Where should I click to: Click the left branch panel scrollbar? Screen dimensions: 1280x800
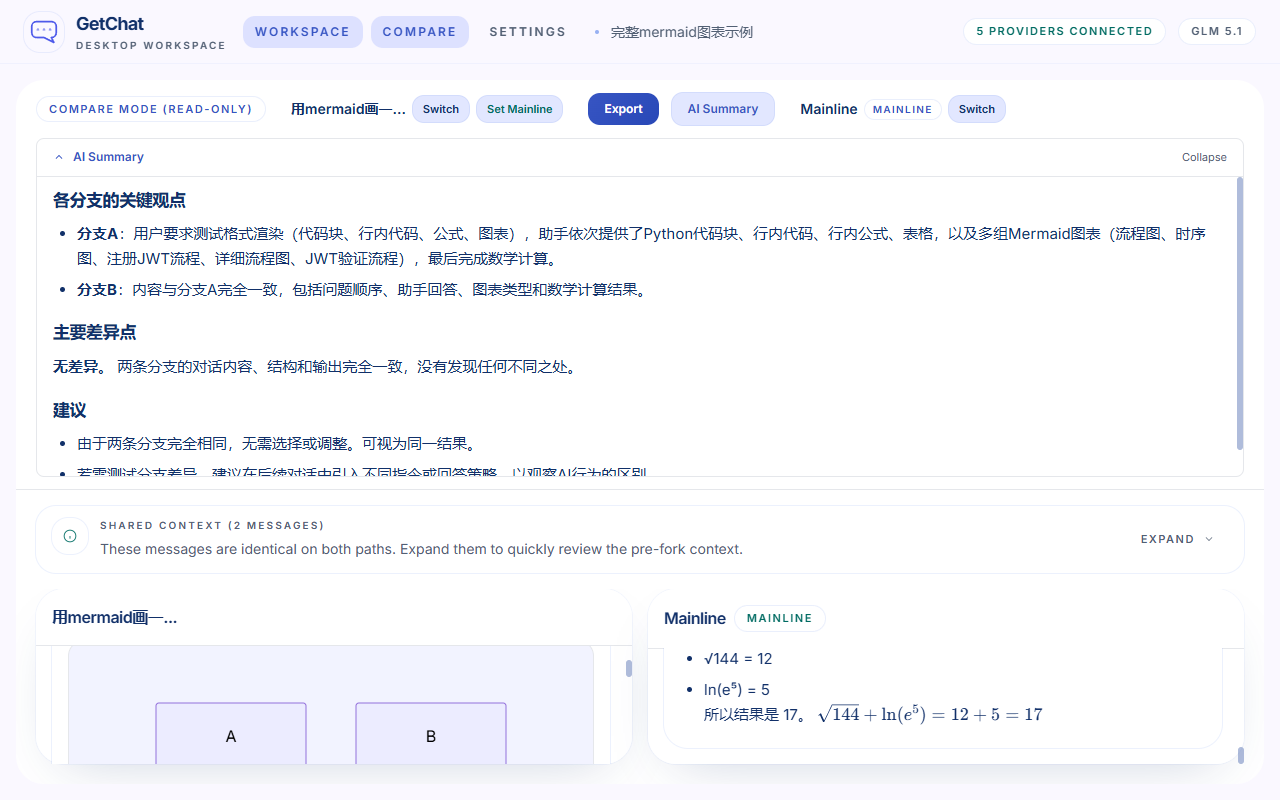pos(629,668)
